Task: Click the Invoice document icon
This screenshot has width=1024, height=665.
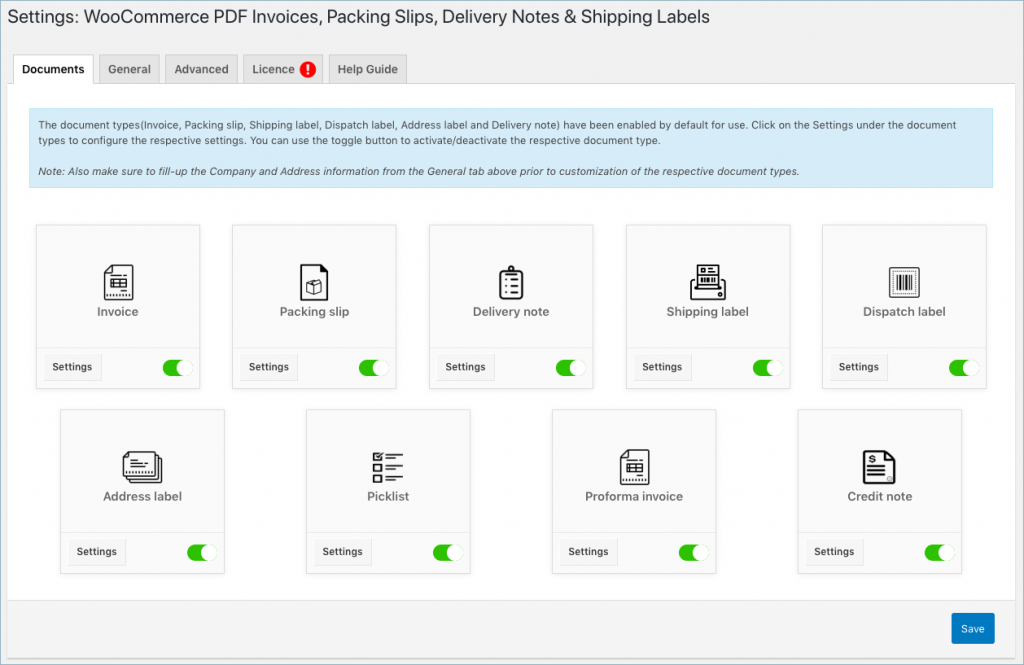Action: pos(118,282)
